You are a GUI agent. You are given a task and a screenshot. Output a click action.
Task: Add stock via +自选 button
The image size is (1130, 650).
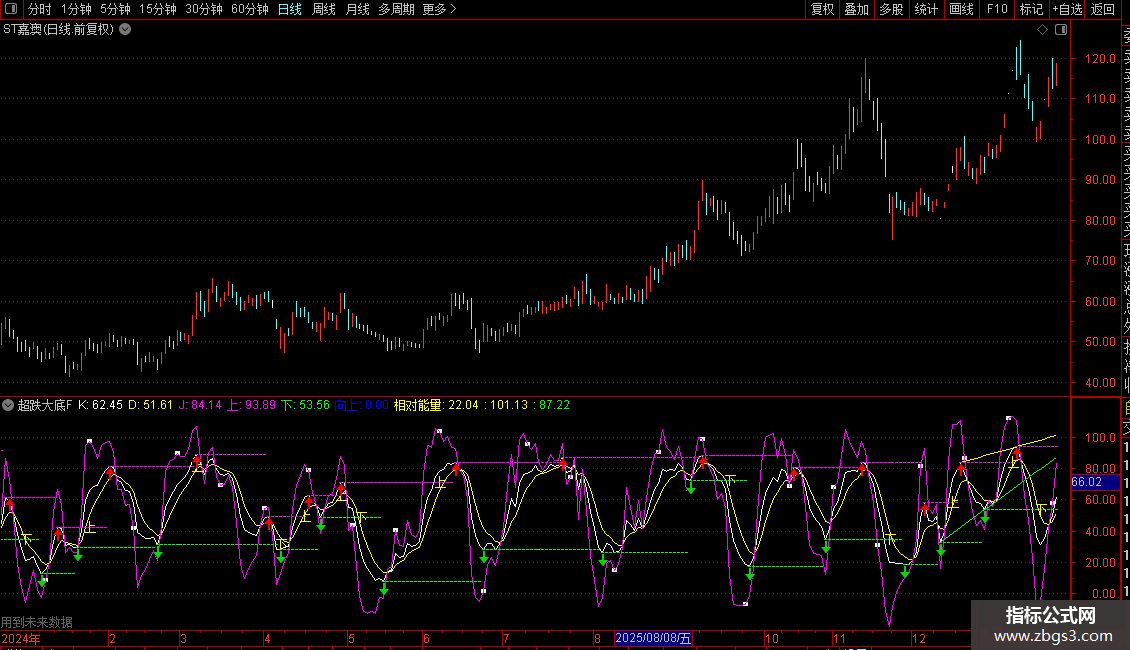1067,9
